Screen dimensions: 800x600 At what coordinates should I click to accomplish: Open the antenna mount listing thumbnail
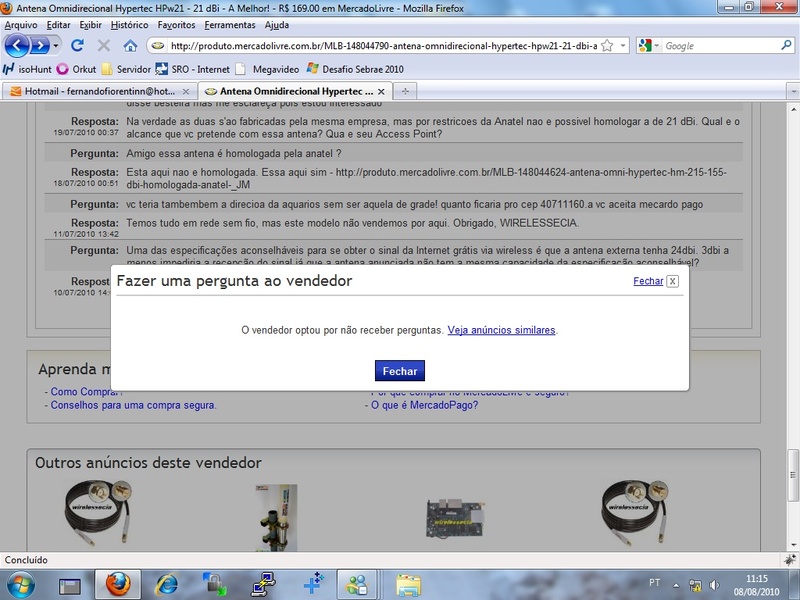pyautogui.click(x=276, y=517)
